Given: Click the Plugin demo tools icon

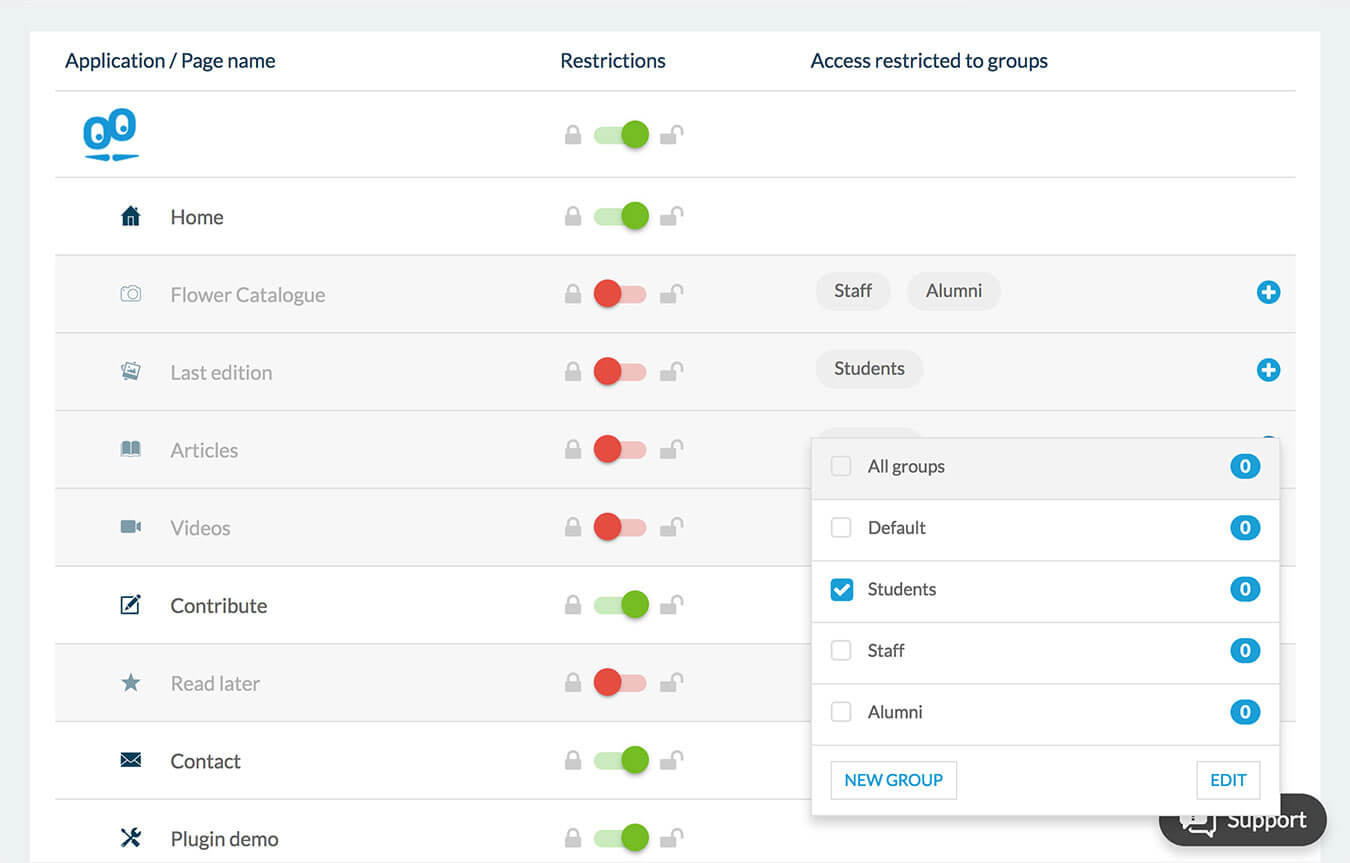Looking at the screenshot, I should click(130, 838).
